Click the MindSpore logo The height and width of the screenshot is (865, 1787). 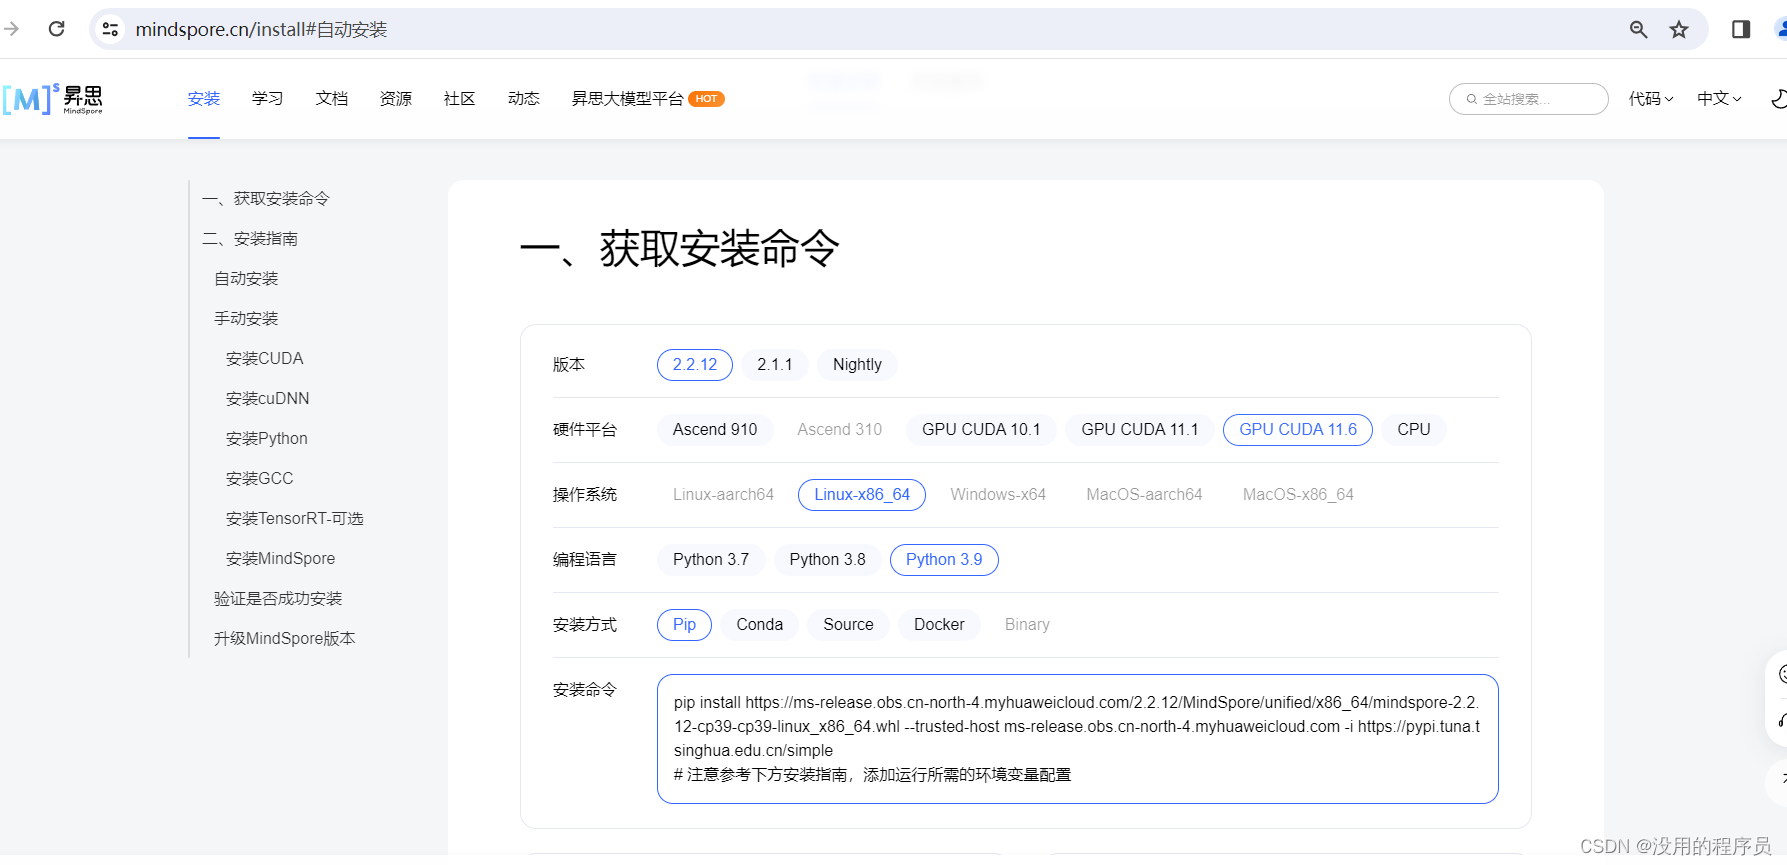(52, 99)
